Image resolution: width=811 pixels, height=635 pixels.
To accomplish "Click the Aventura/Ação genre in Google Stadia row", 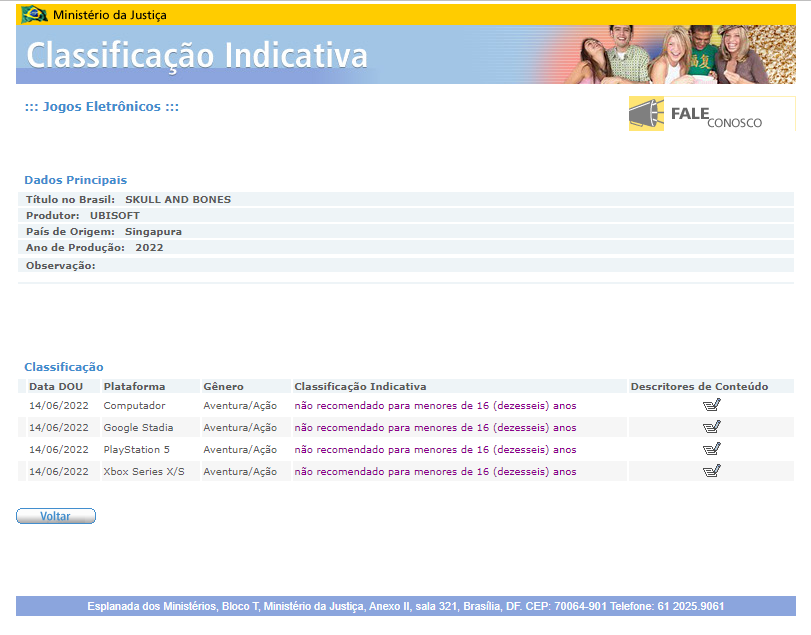I will click(x=240, y=428).
